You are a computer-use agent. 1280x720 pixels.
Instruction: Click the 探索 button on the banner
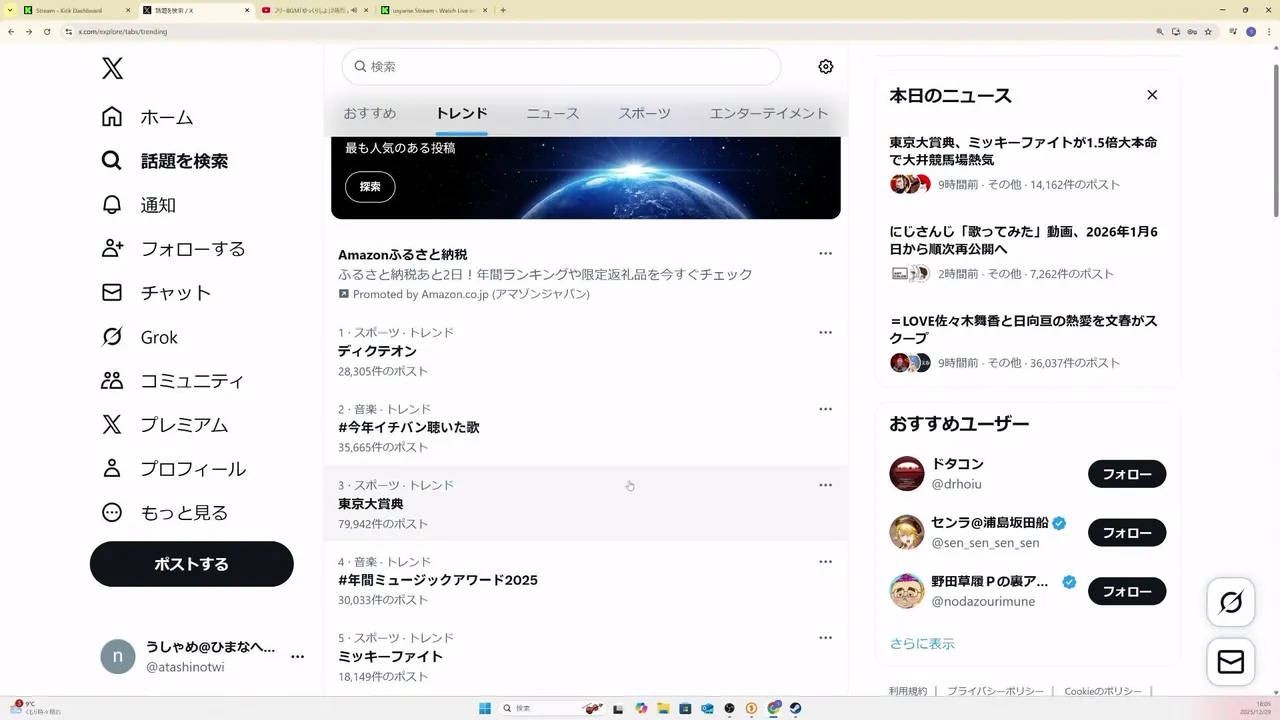(x=370, y=187)
